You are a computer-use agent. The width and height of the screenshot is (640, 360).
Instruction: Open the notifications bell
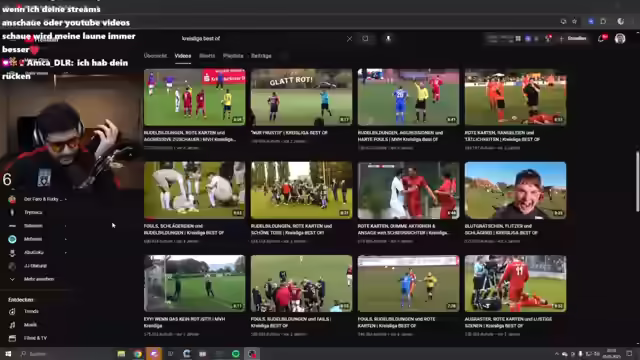[x=601, y=38]
